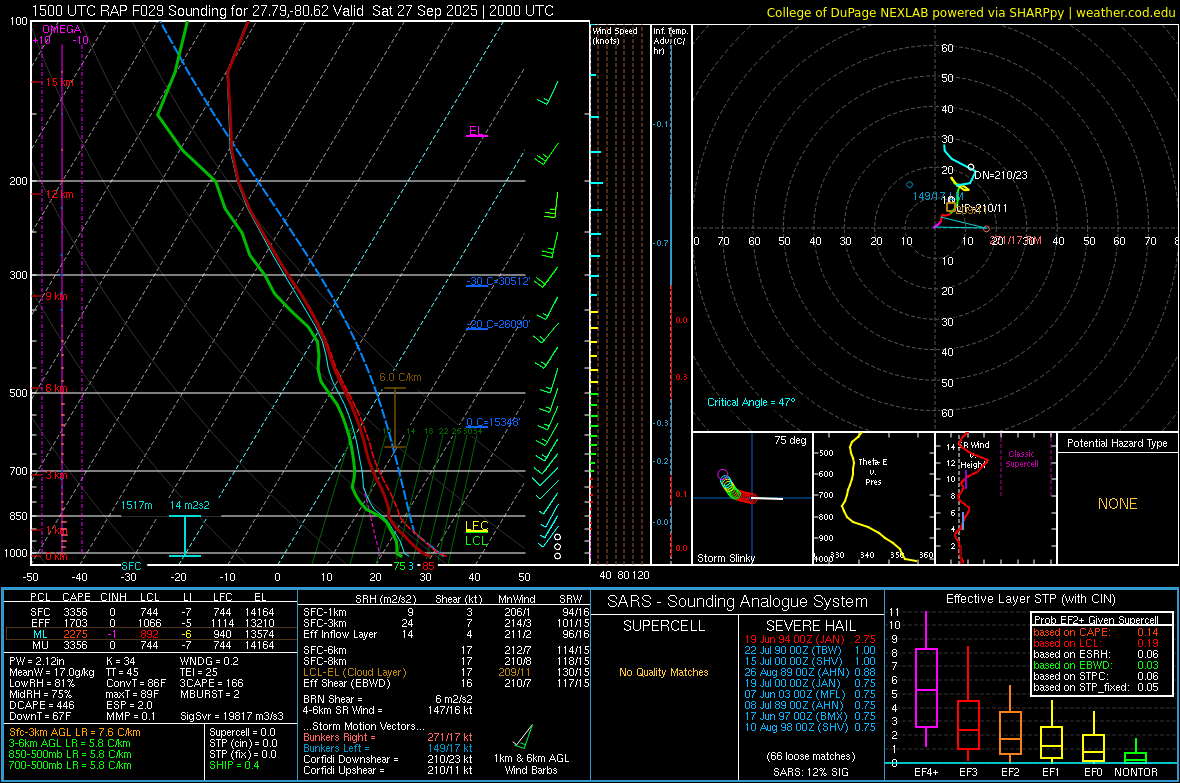This screenshot has height=783, width=1180.
Task: Click the Classic Supercell marker text
Action: (x=1022, y=459)
